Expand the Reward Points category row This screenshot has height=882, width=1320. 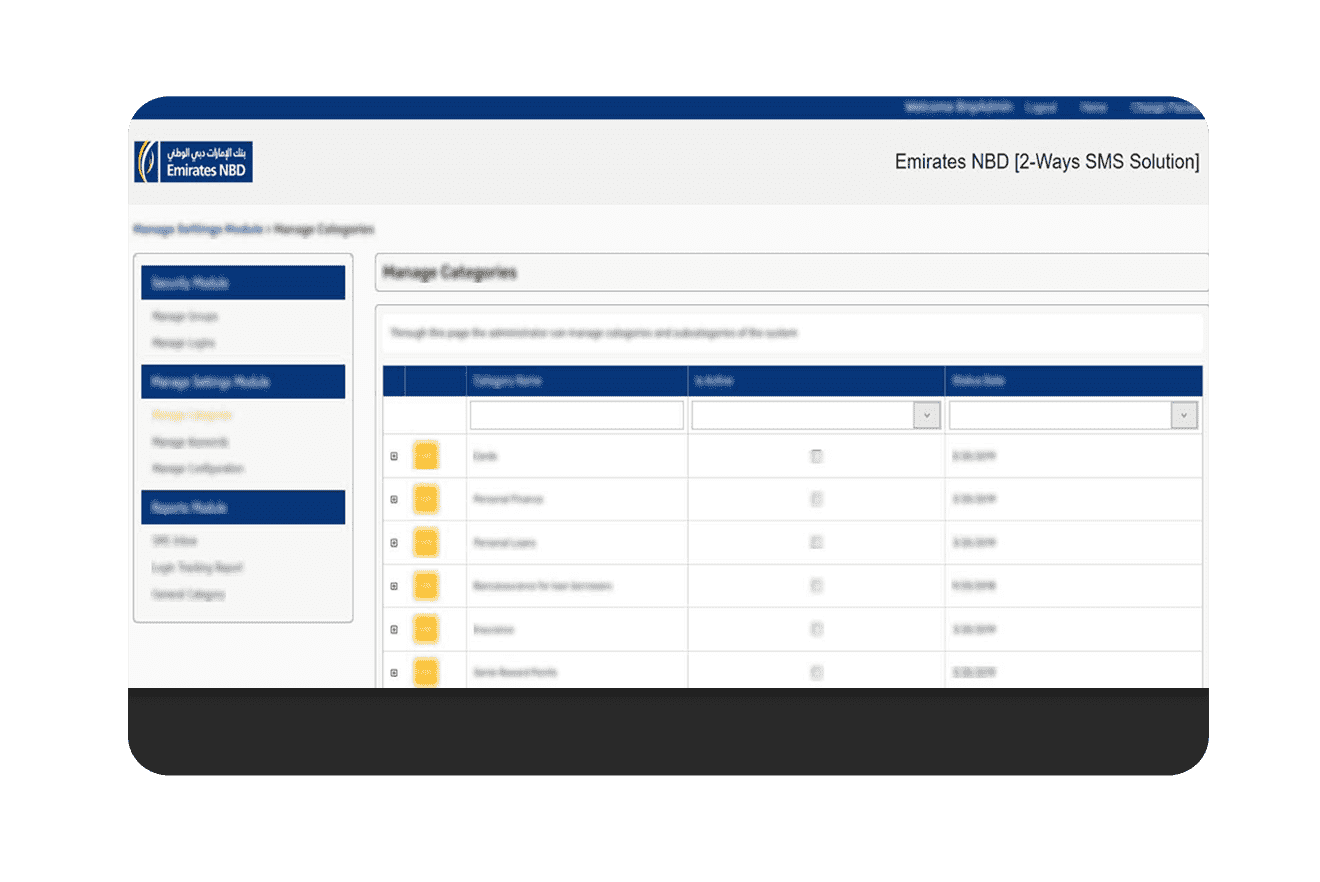tap(394, 673)
